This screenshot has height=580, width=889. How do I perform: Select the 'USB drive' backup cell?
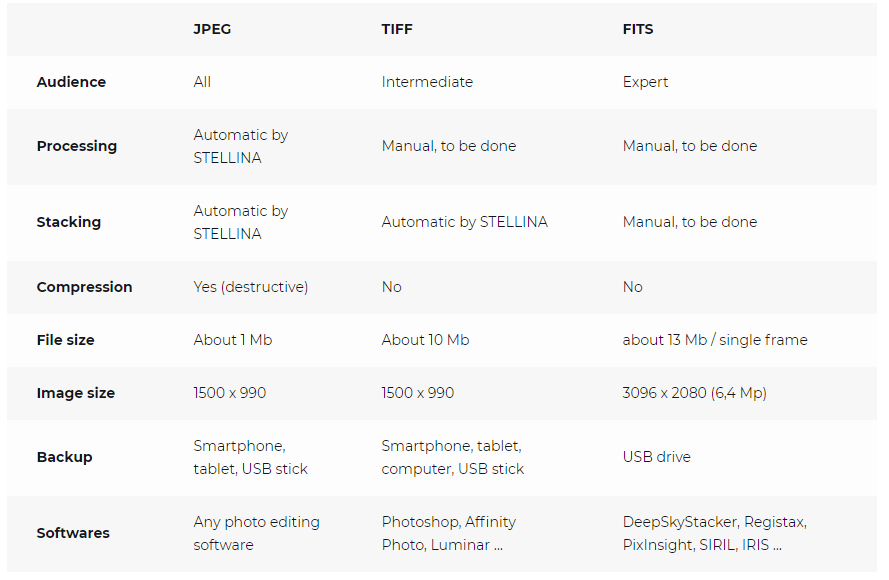[657, 457]
